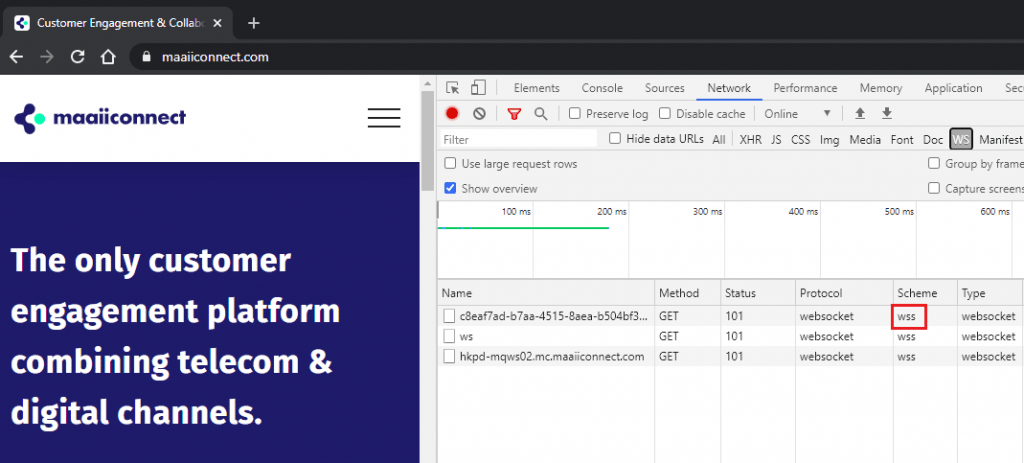
Task: Click the maaiiconnect logo
Action: 100,118
